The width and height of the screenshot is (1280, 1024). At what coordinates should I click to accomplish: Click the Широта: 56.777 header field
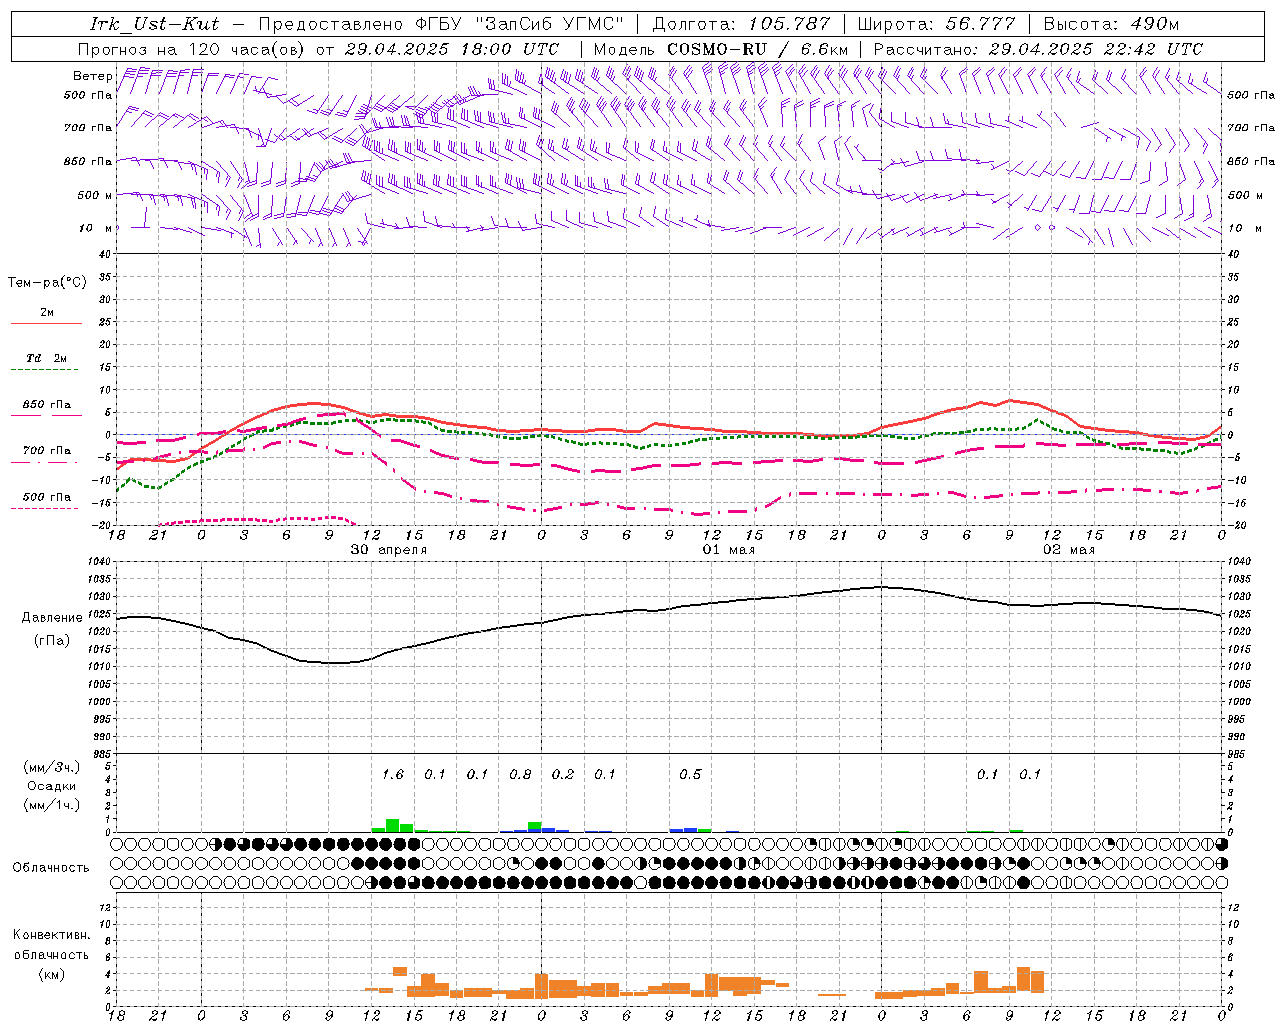(x=937, y=24)
